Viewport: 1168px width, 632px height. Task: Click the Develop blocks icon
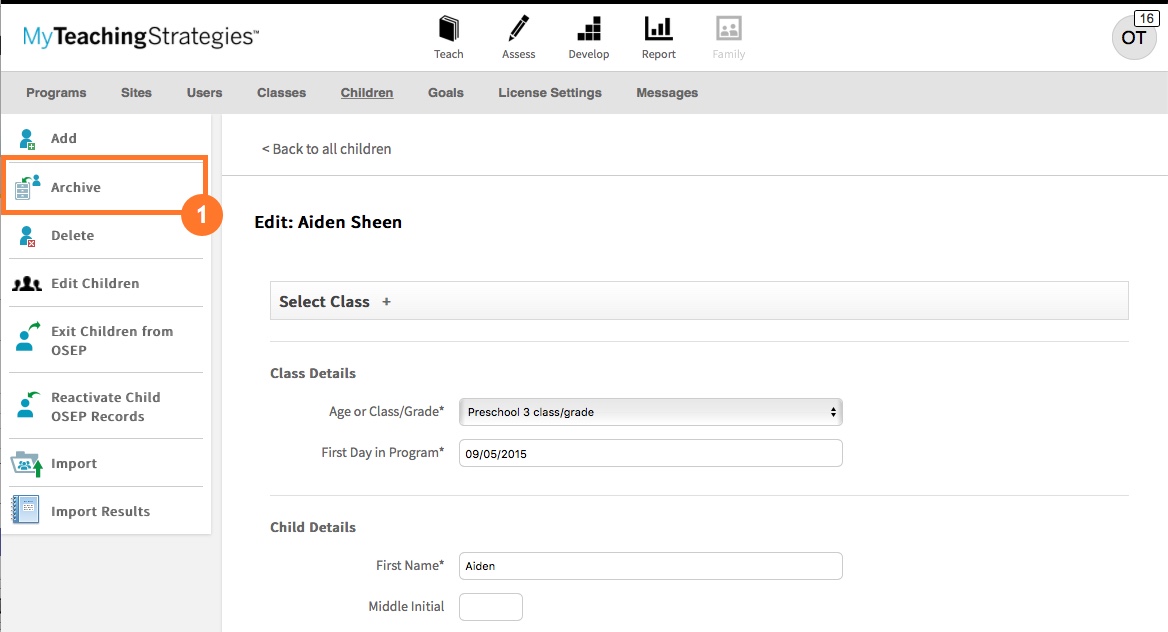[588, 28]
